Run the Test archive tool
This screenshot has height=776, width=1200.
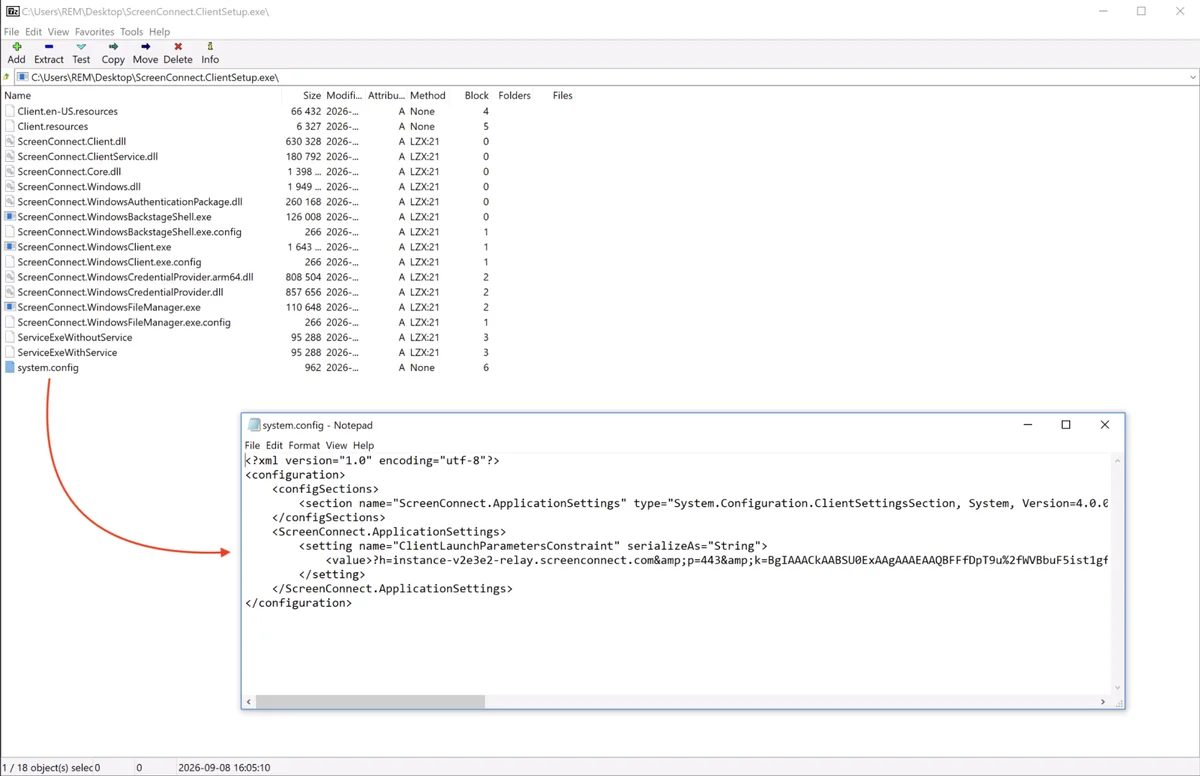pos(81,47)
